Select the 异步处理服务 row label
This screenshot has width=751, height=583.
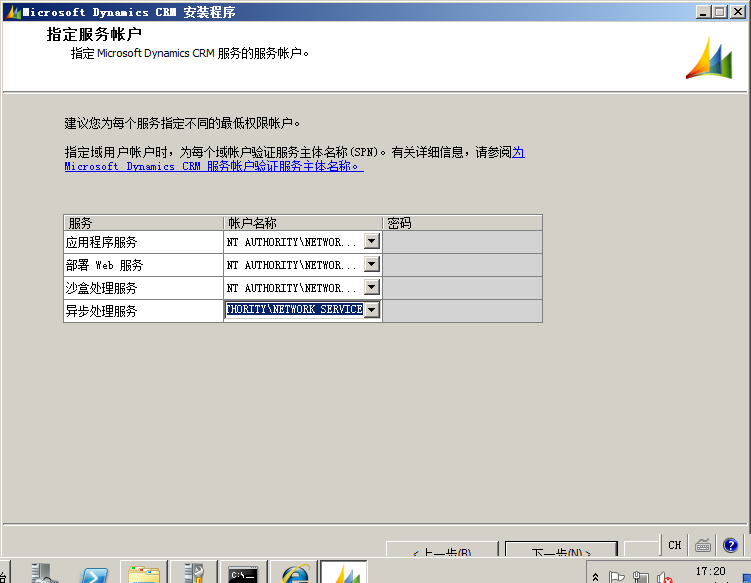click(x=102, y=311)
